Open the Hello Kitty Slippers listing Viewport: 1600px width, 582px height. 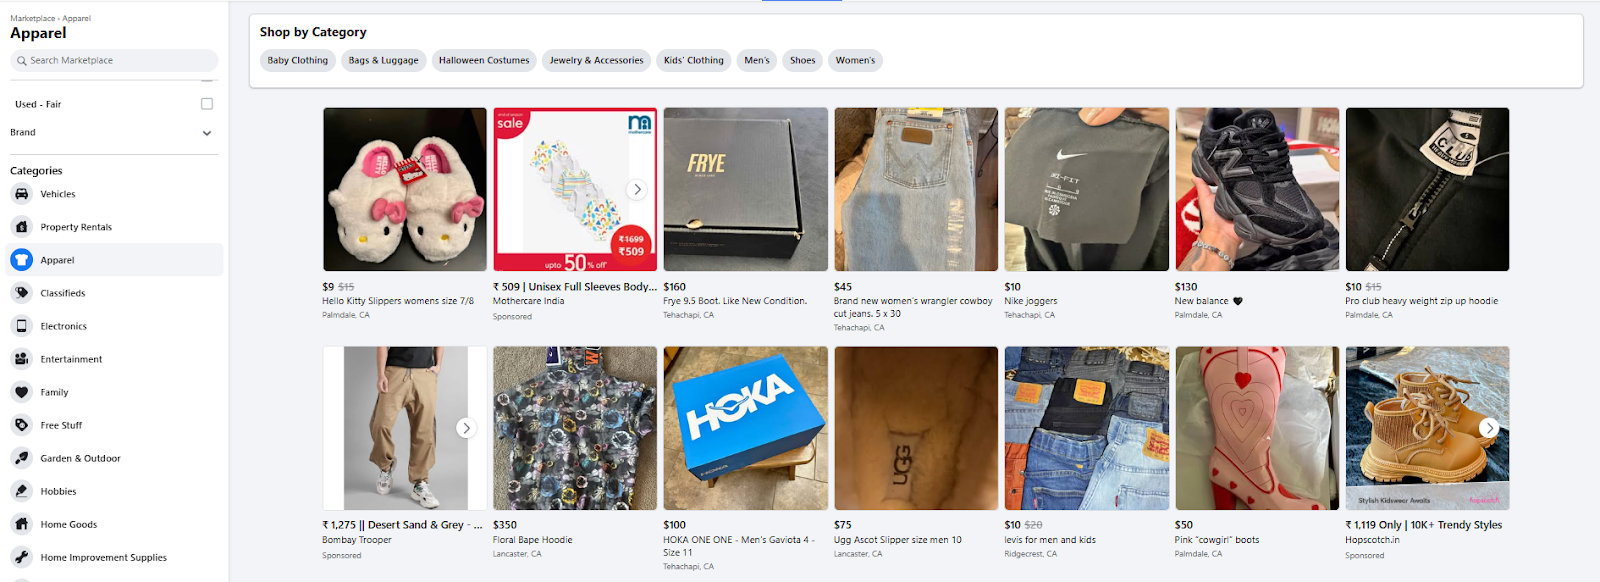point(404,189)
